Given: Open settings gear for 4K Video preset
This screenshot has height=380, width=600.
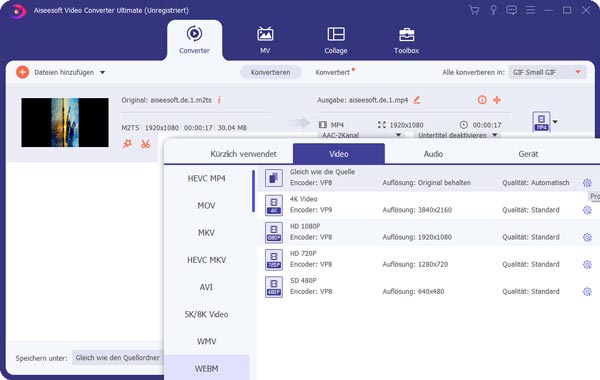Looking at the screenshot, I should point(587,210).
